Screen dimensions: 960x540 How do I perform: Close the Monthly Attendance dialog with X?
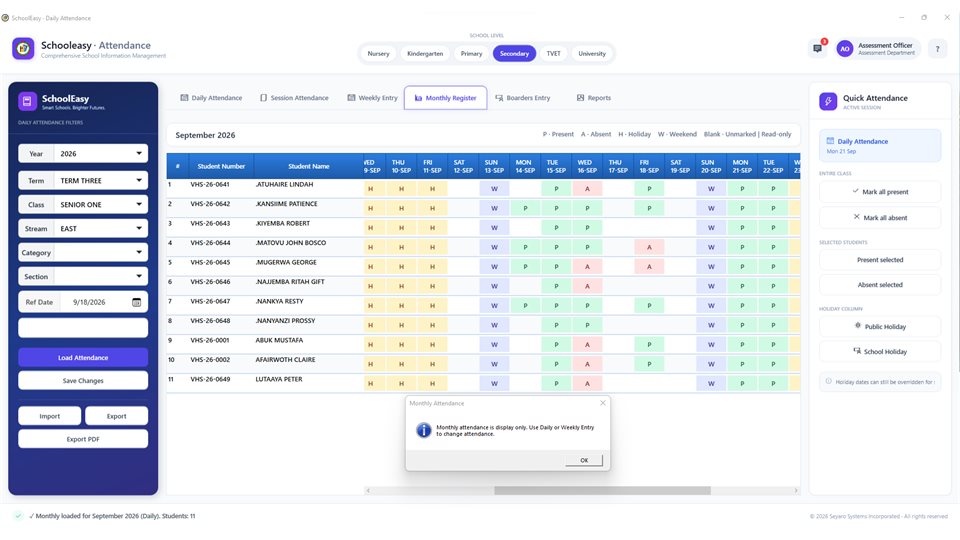point(602,403)
